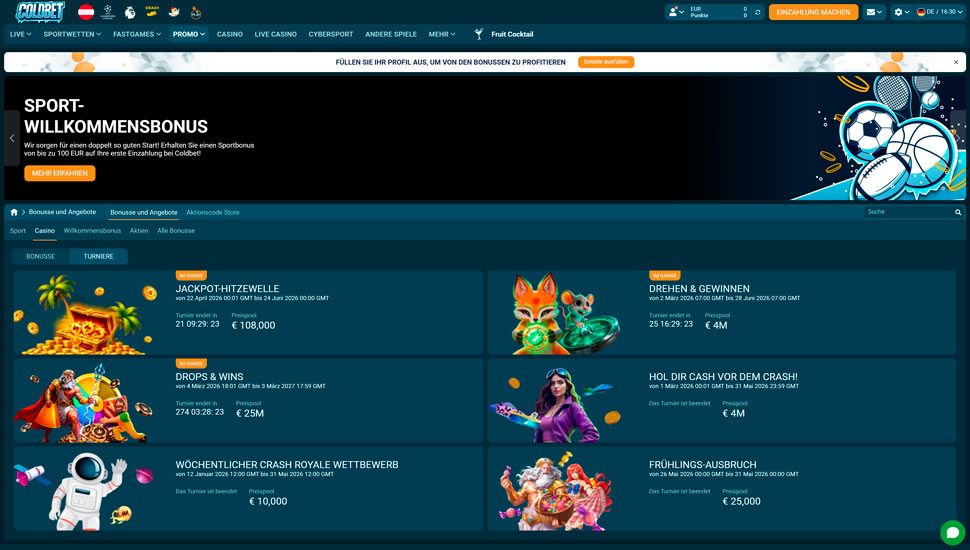Open Crash Royale astronaut thumbnail

(84, 490)
